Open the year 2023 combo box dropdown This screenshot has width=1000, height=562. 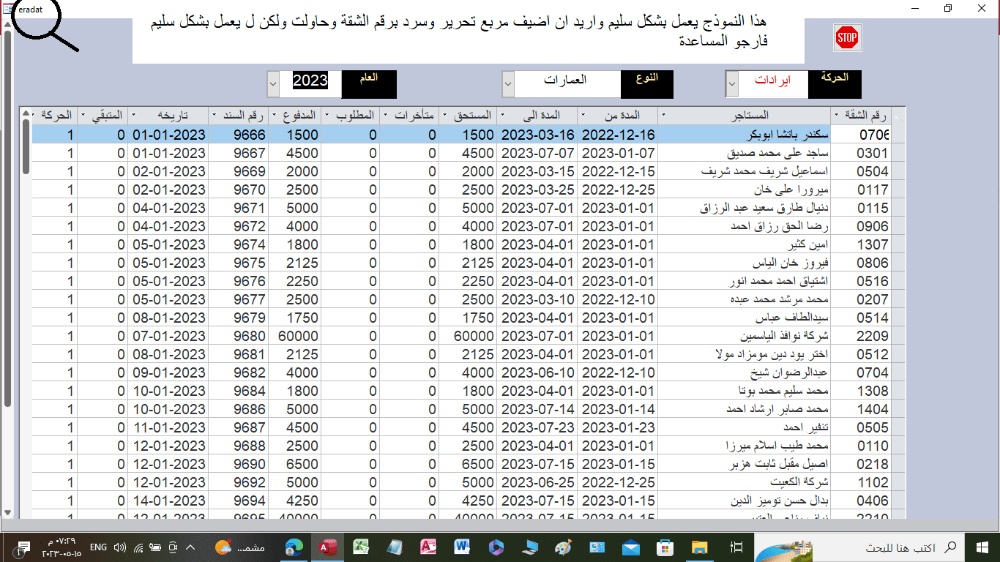273,84
